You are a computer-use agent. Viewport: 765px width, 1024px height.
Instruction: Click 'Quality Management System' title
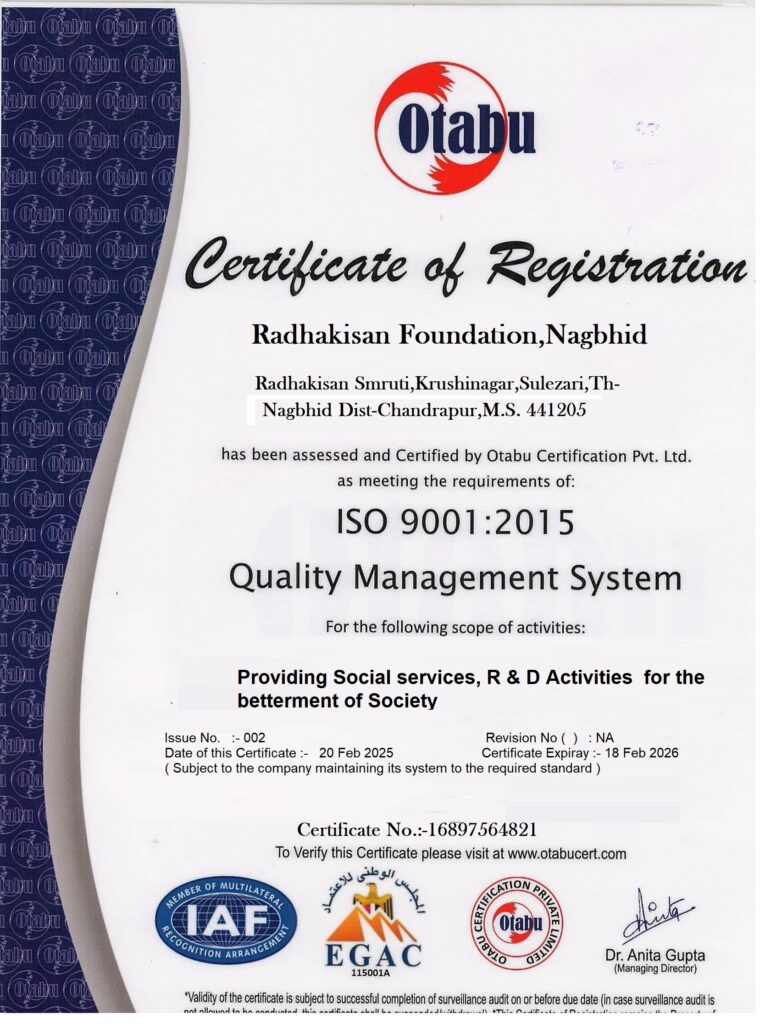455,579
